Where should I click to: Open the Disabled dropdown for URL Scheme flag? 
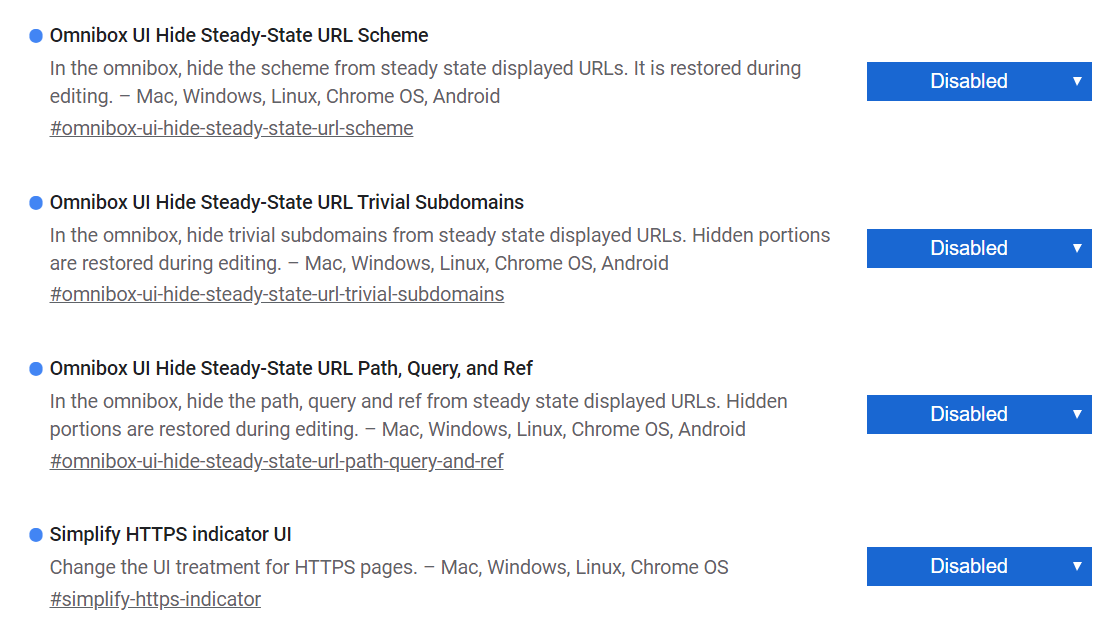(978, 81)
